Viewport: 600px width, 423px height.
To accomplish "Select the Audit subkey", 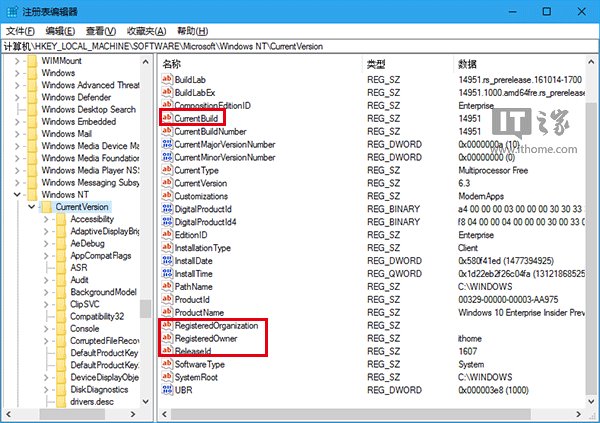I will [x=79, y=280].
